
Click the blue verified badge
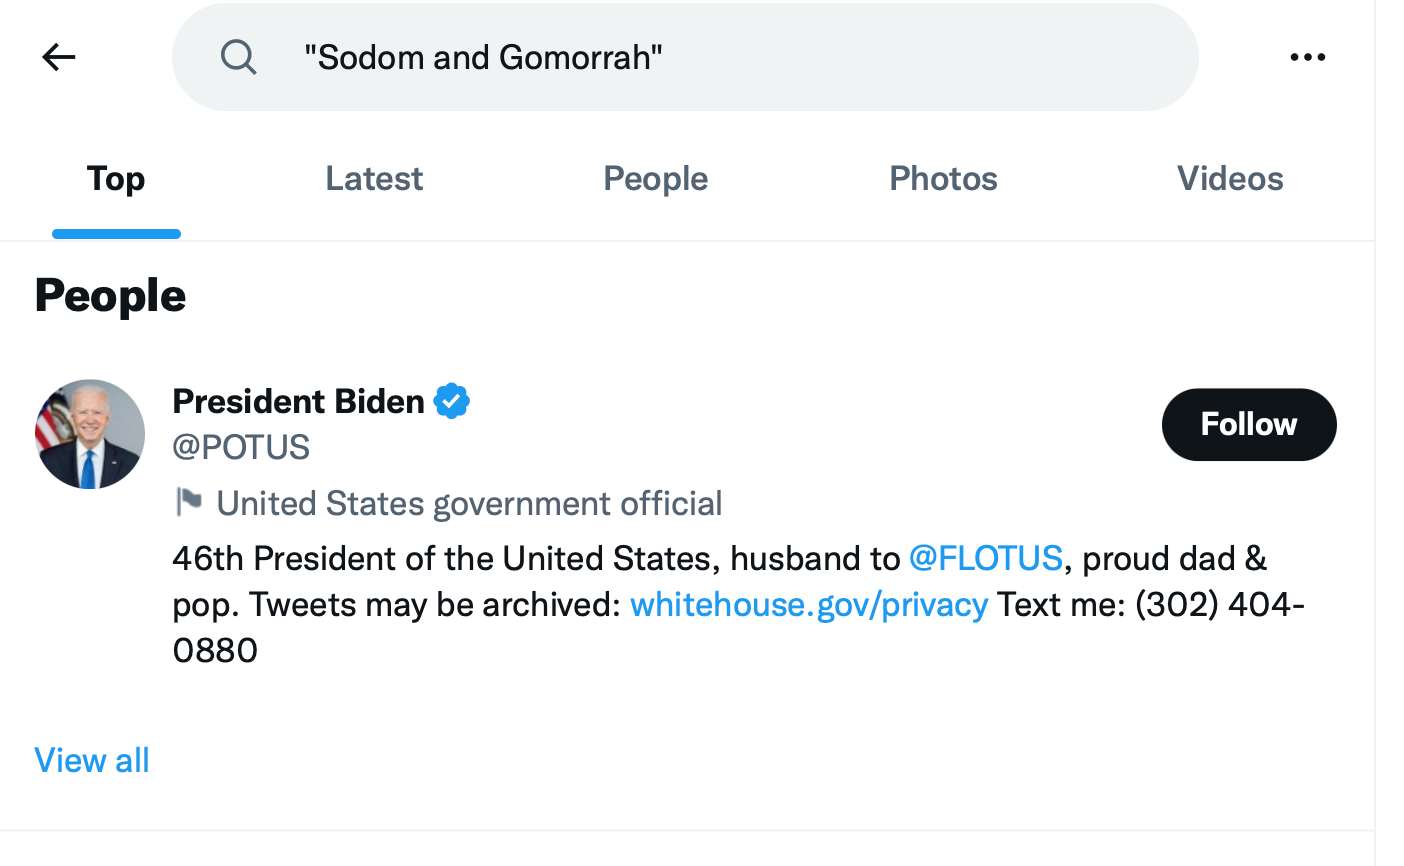[452, 401]
